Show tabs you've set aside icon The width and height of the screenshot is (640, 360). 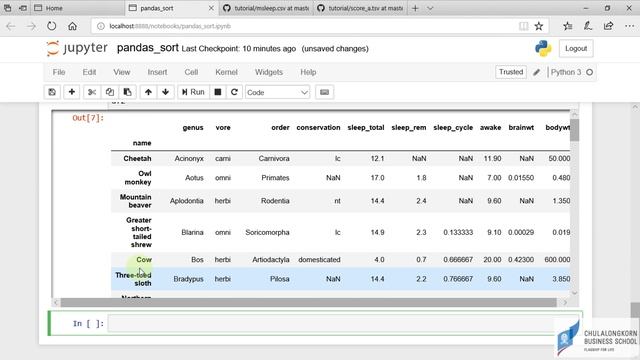[x=8, y=8]
